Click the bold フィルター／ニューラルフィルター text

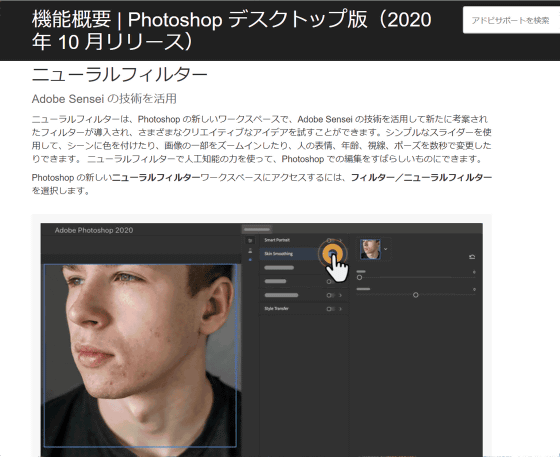(x=421, y=177)
